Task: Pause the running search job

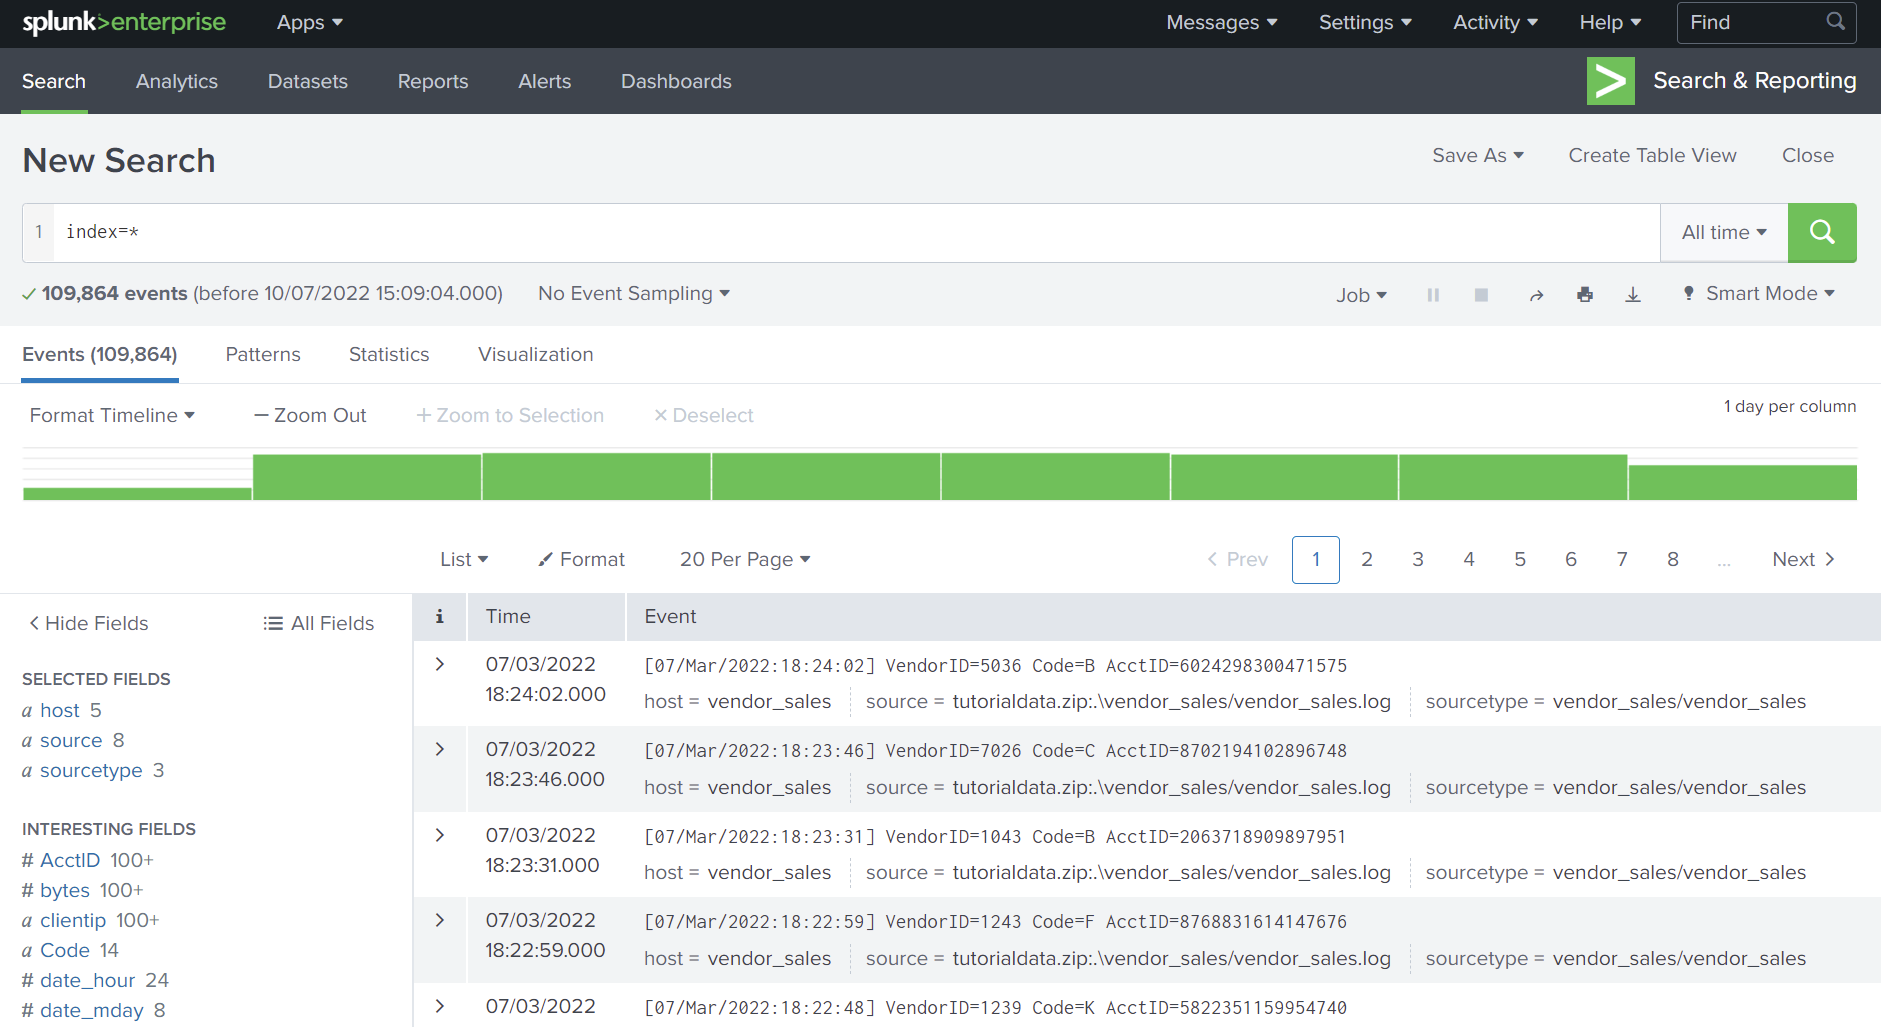Action: (1434, 294)
